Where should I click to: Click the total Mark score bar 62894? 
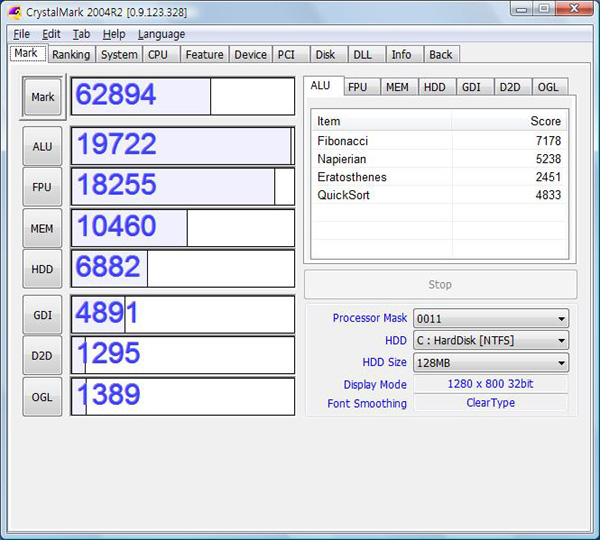click(183, 96)
